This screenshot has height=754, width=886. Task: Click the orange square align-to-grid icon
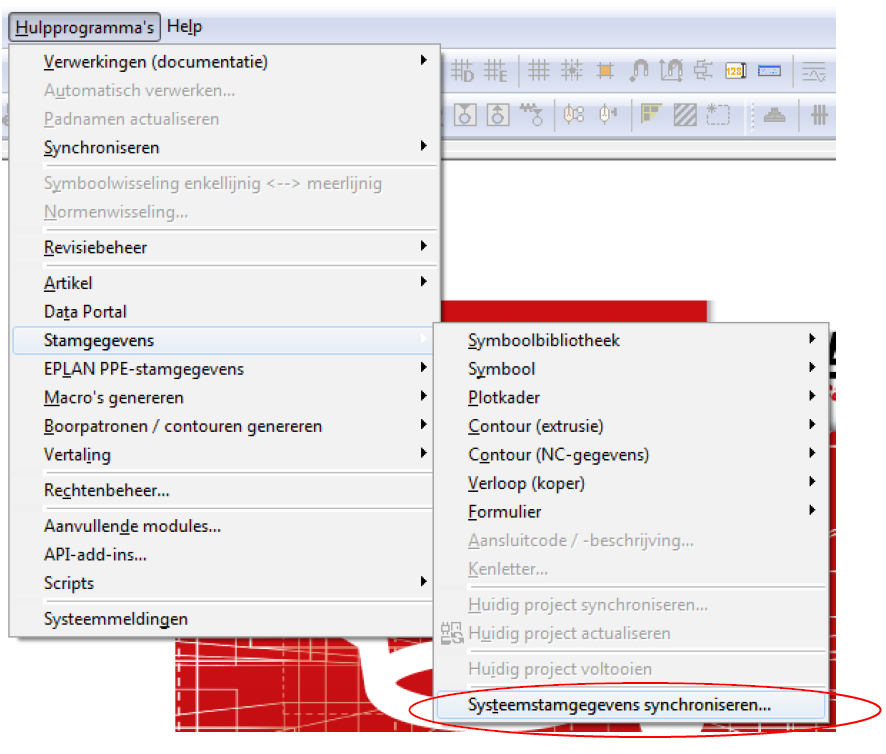(x=605, y=71)
